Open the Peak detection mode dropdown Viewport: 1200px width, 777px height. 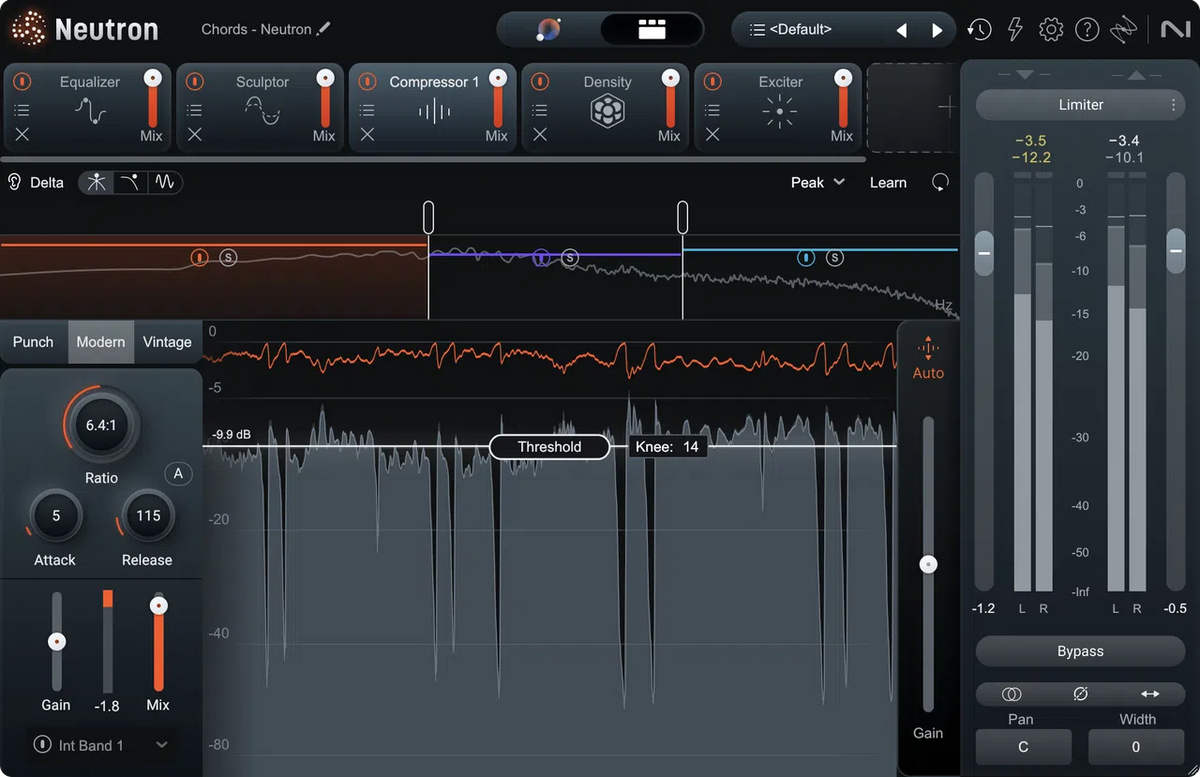818,182
